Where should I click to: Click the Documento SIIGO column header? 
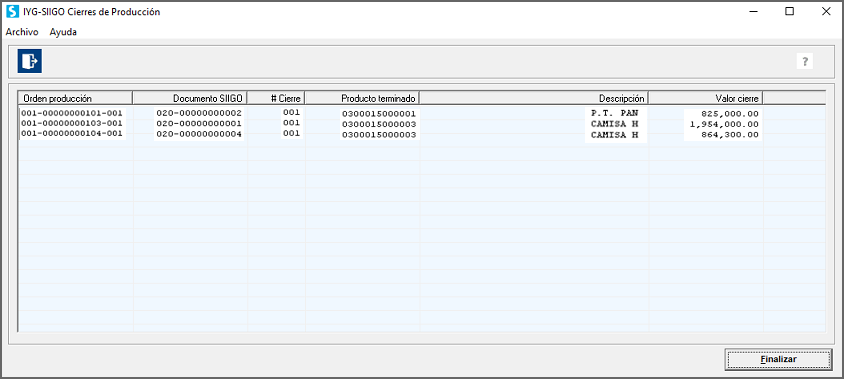click(x=190, y=98)
